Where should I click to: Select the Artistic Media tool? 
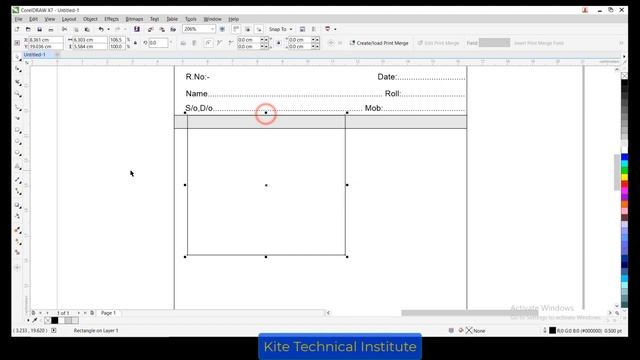[x=18, y=118]
